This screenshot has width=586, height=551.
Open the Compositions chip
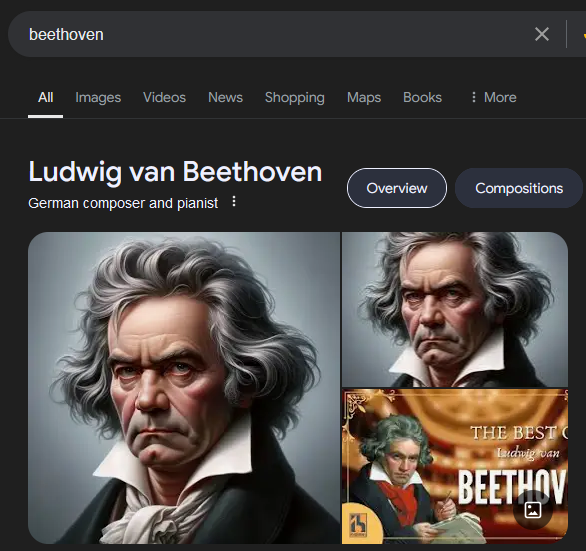[x=519, y=188]
